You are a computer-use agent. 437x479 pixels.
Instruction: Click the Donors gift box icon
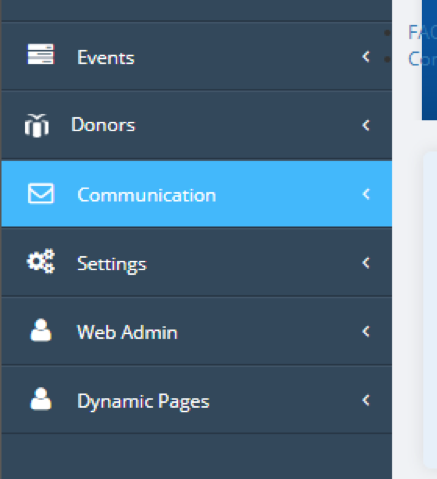tap(37, 125)
